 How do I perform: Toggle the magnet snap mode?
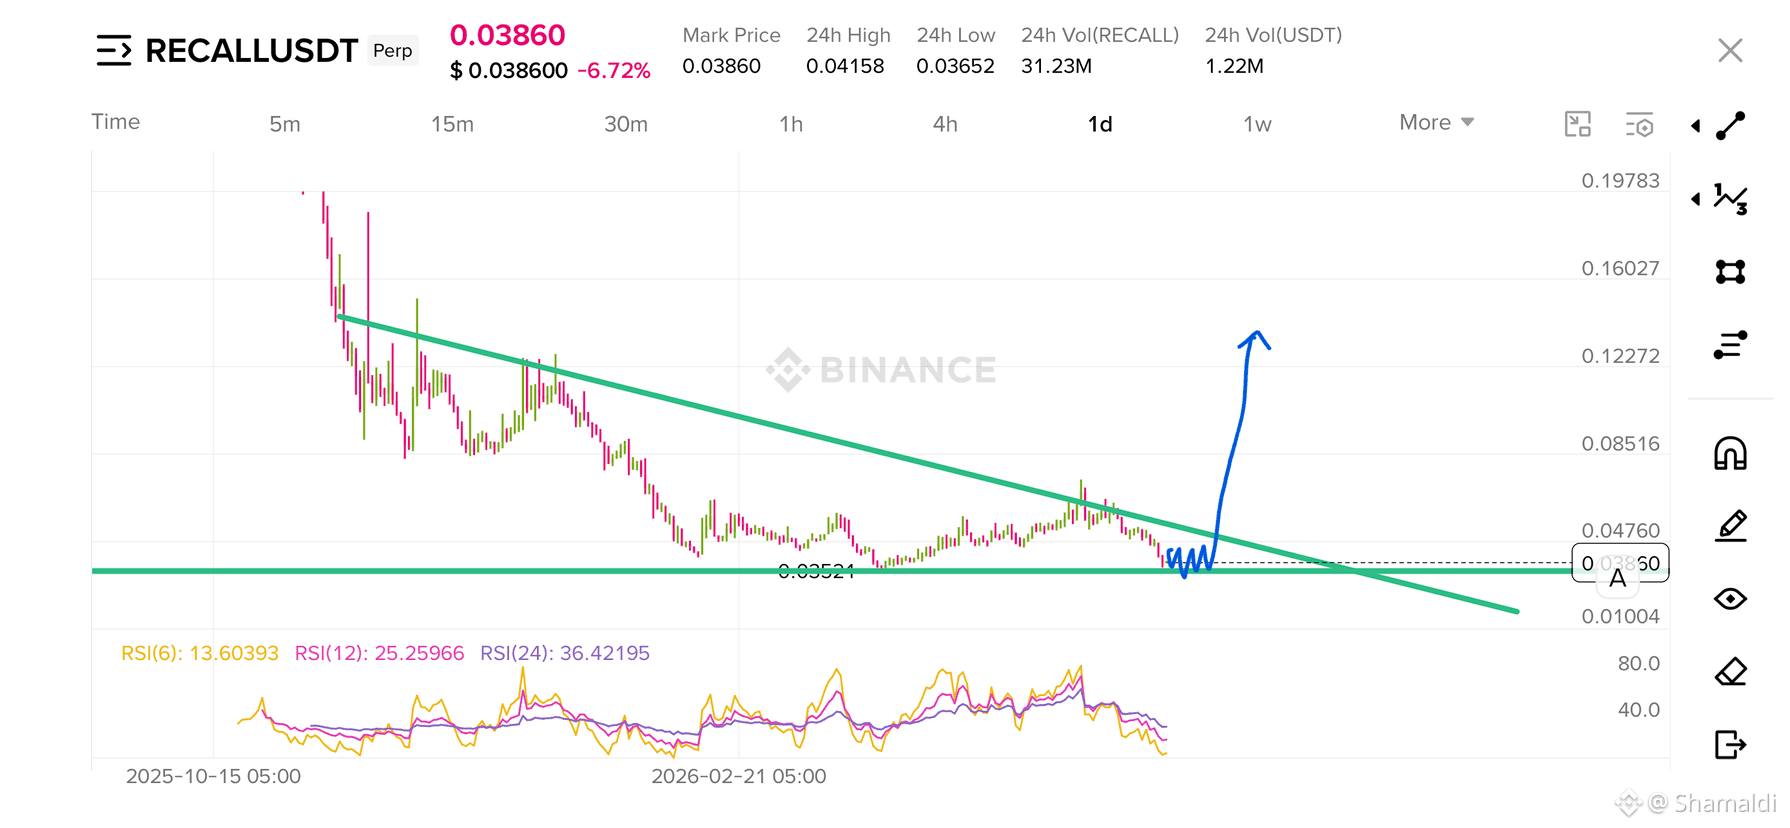(1731, 453)
